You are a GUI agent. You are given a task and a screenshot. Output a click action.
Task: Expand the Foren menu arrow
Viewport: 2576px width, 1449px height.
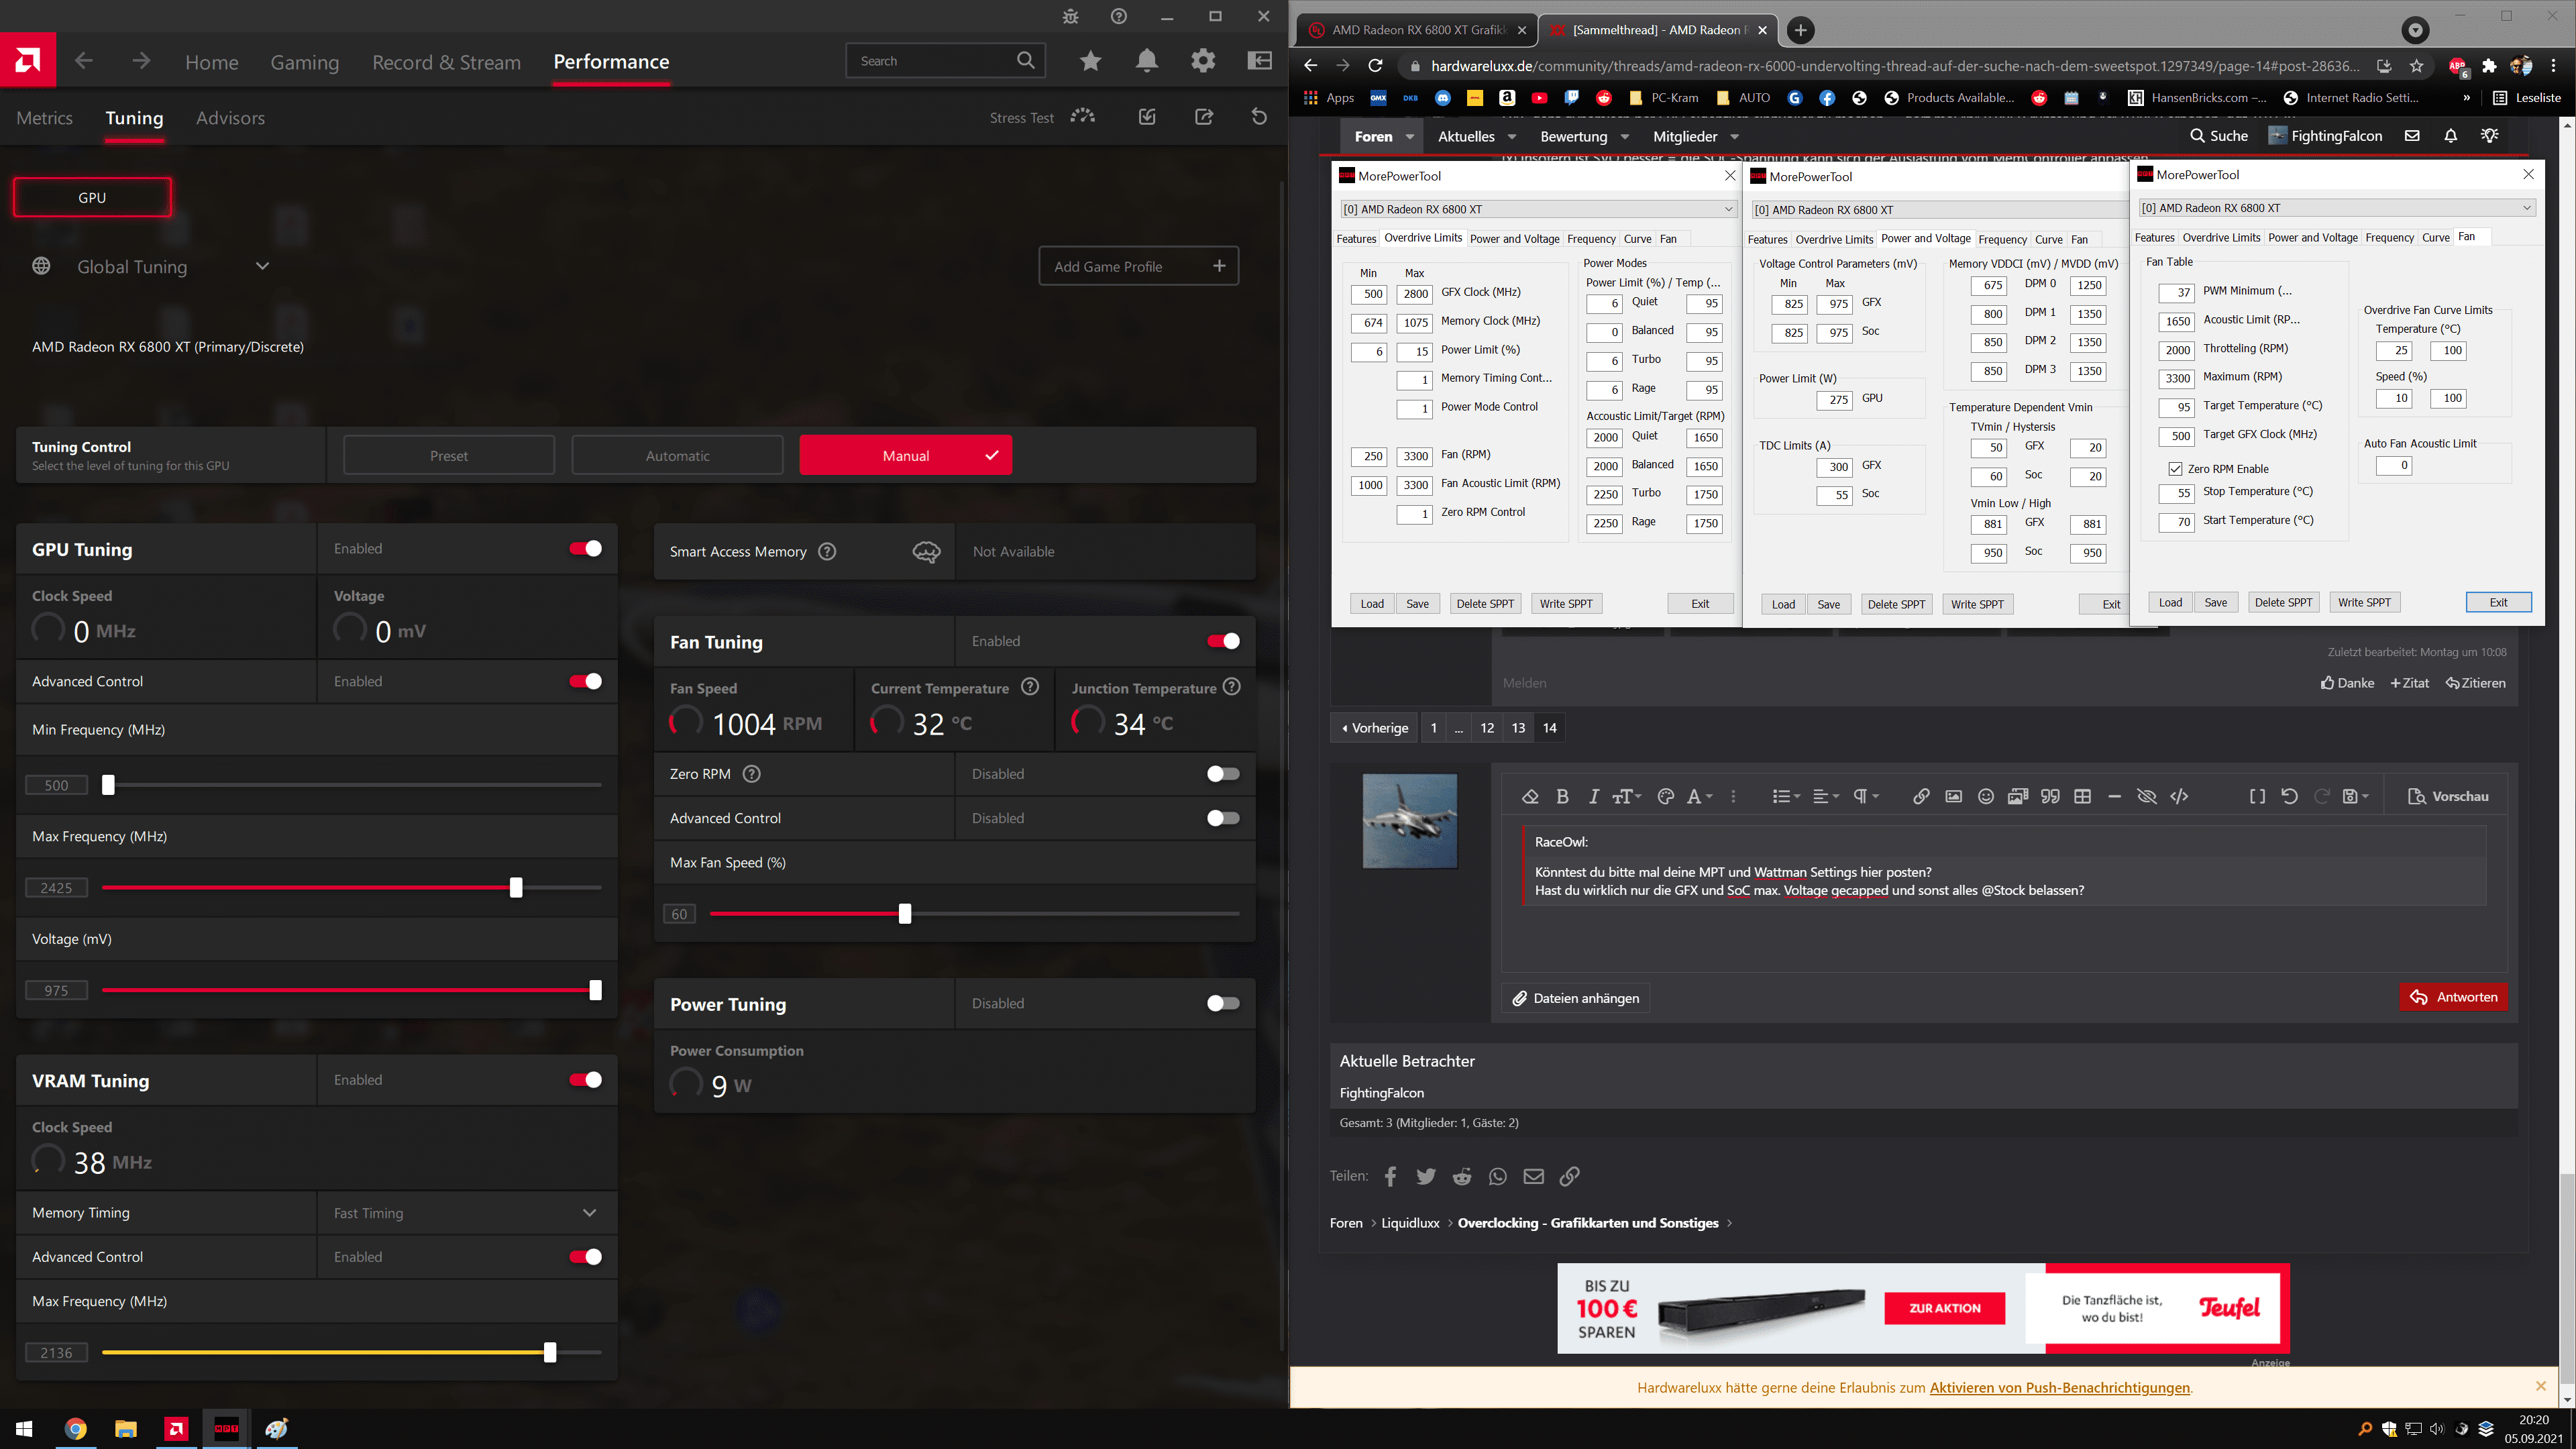(x=1410, y=136)
